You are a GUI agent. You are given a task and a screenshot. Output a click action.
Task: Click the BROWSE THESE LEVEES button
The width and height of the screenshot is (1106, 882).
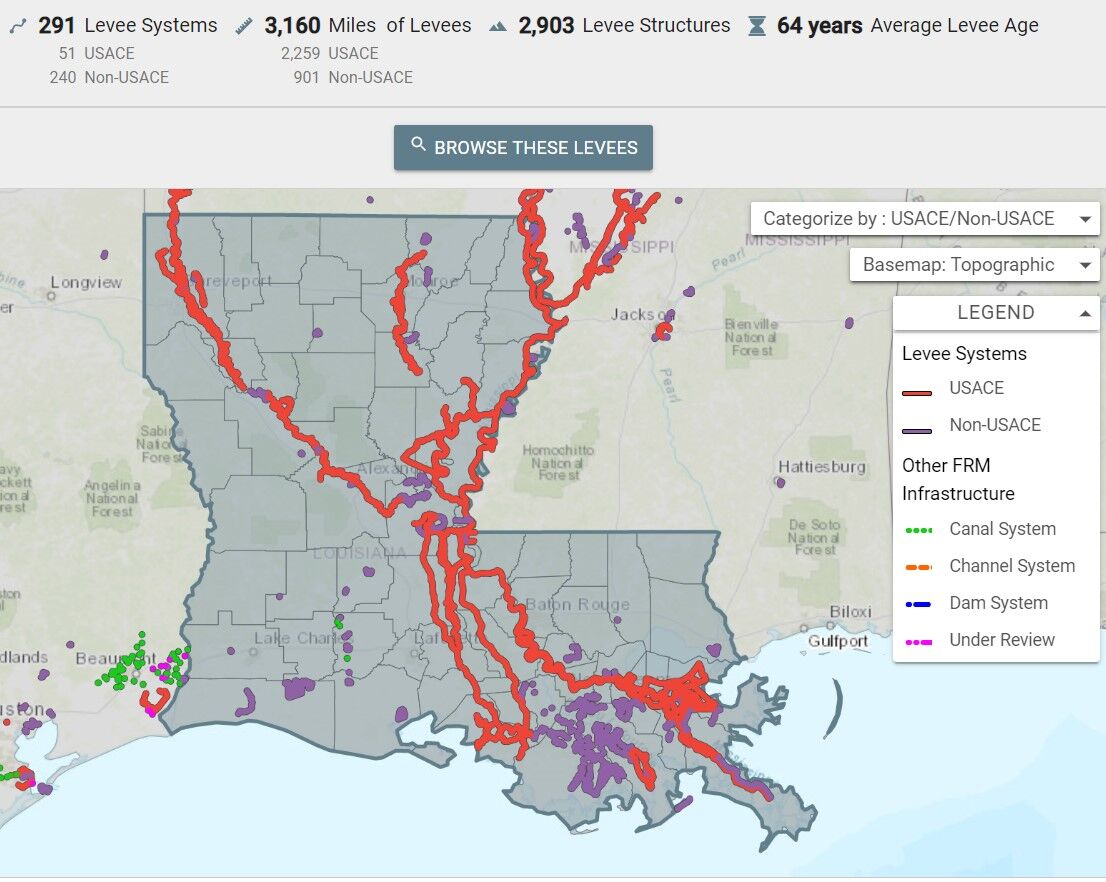click(x=522, y=147)
